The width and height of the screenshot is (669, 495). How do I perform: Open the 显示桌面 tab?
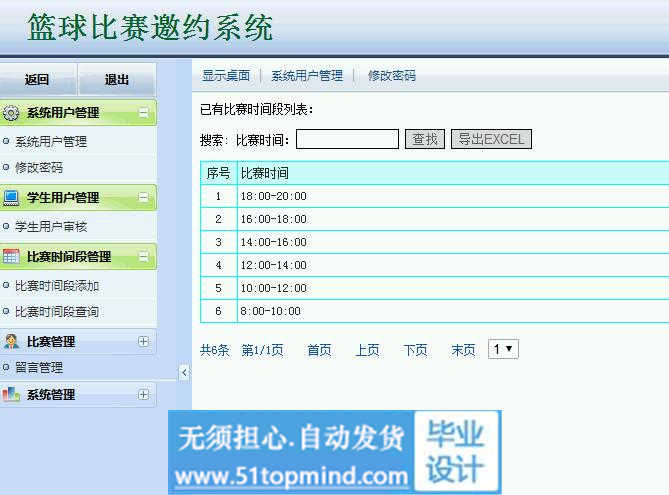click(226, 76)
